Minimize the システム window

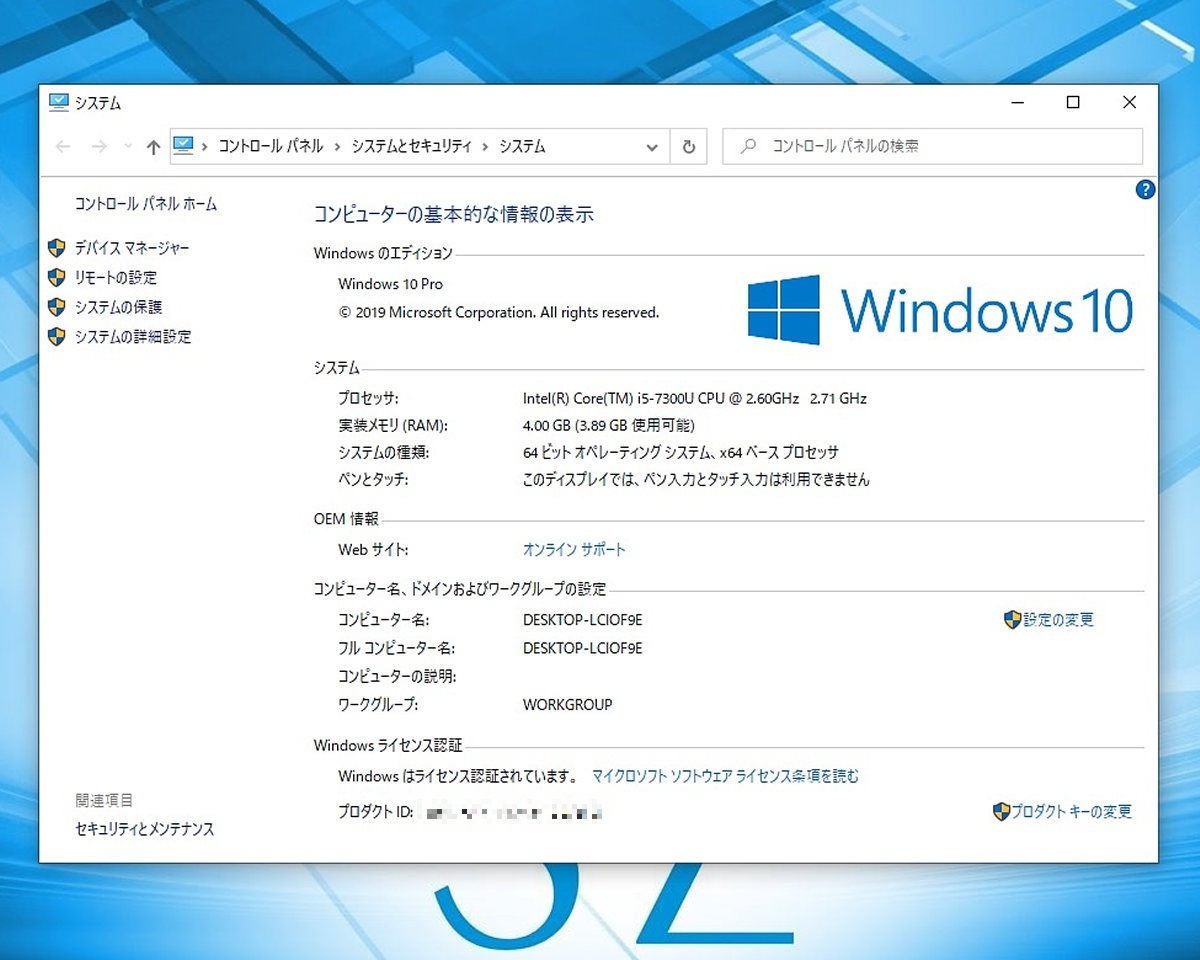point(1017,102)
